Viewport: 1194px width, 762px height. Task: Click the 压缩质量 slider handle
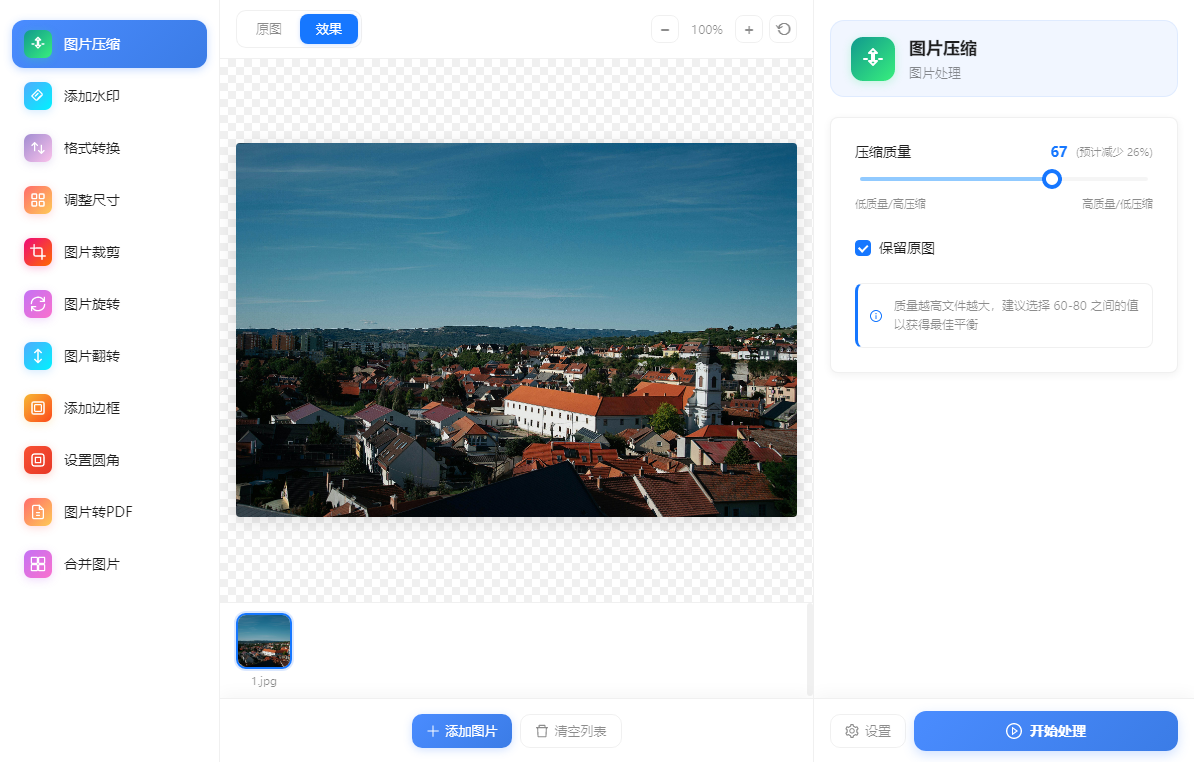pyautogui.click(x=1052, y=179)
